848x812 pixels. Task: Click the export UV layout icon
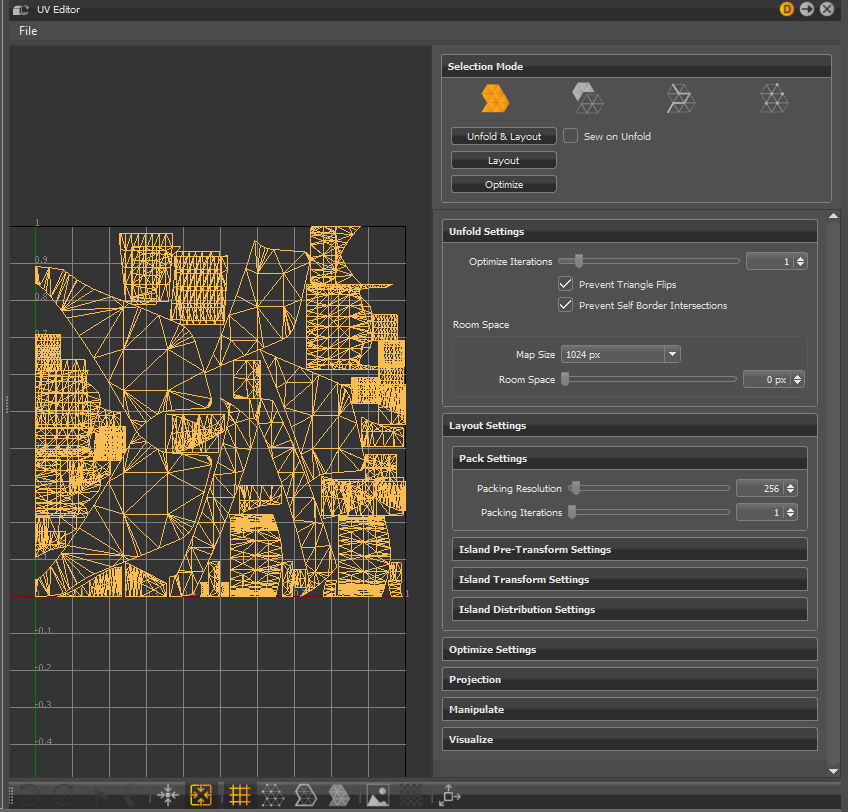click(x=449, y=794)
